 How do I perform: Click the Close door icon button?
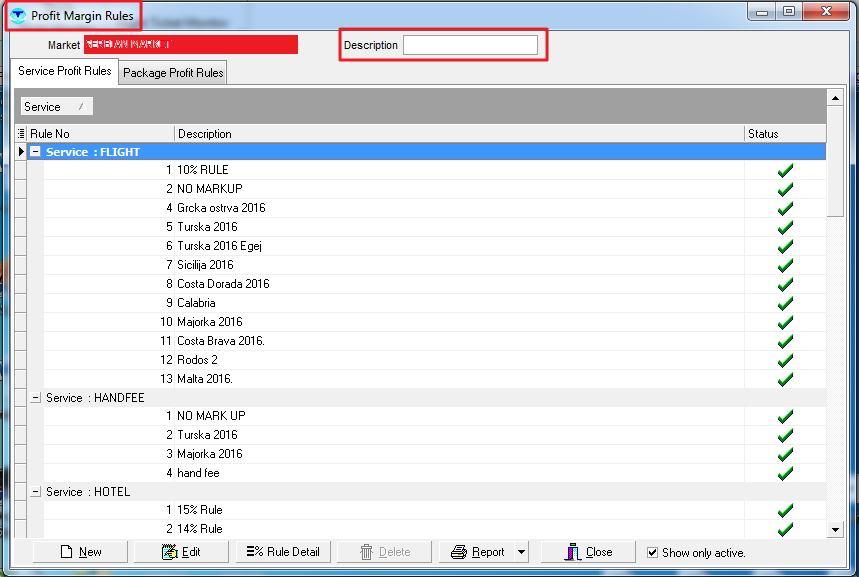[x=574, y=552]
